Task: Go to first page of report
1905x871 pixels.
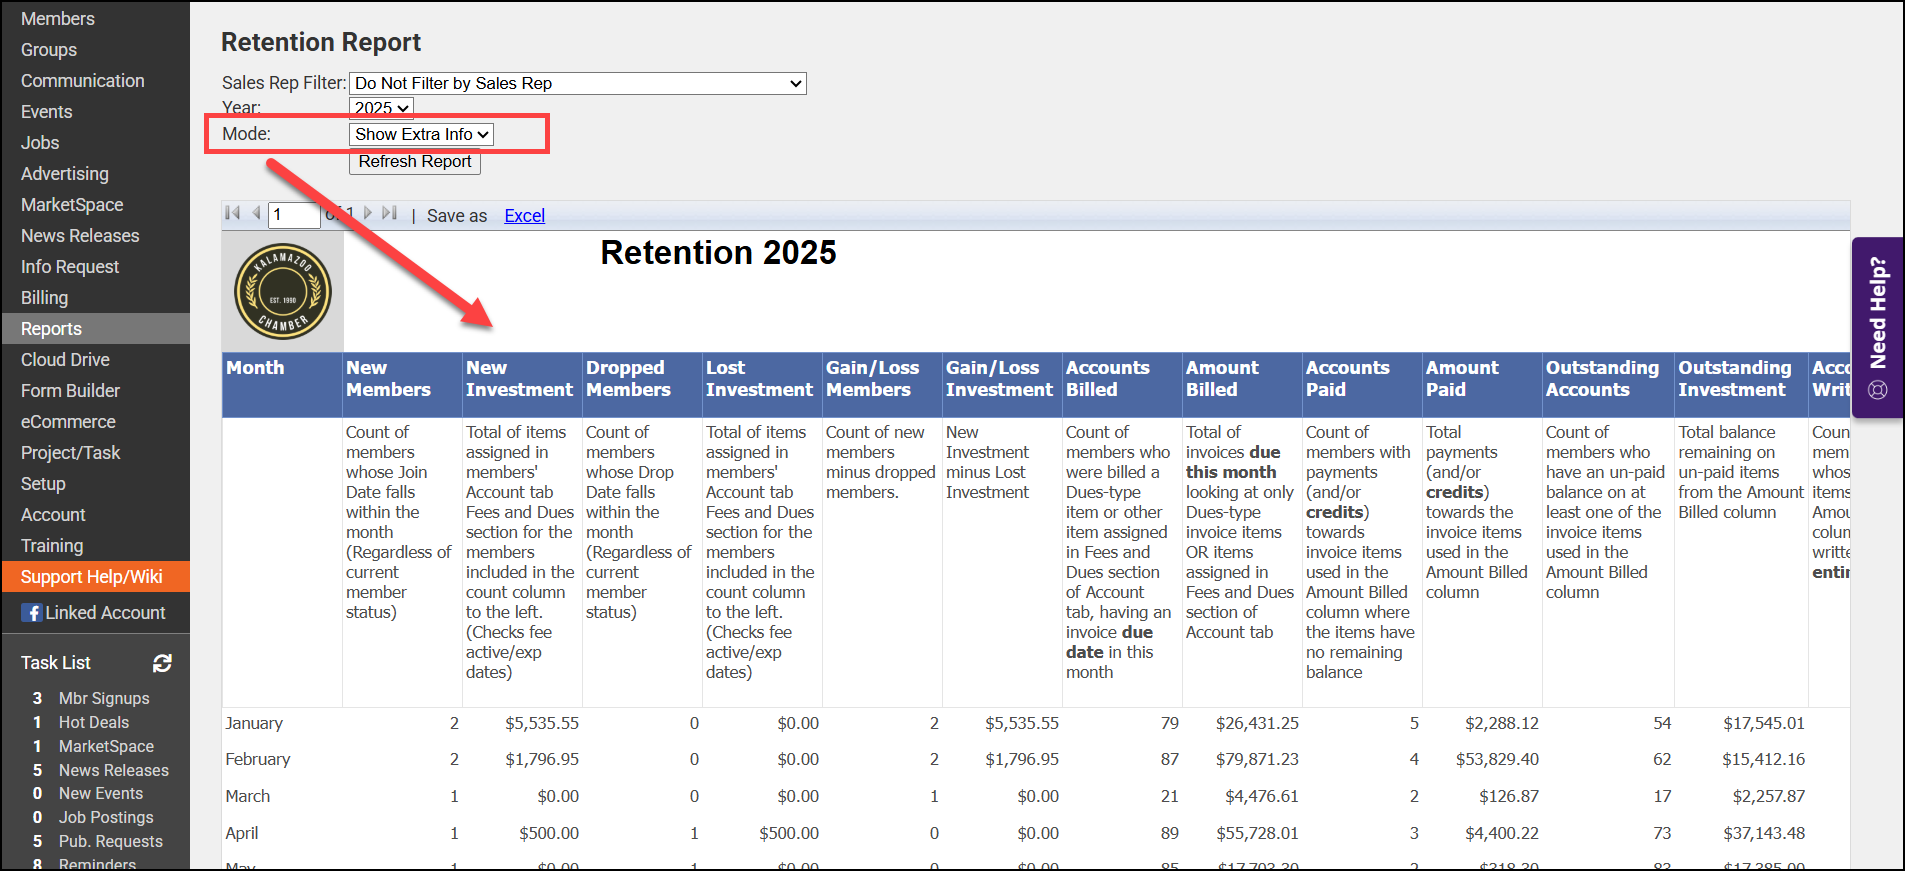Action: click(233, 213)
